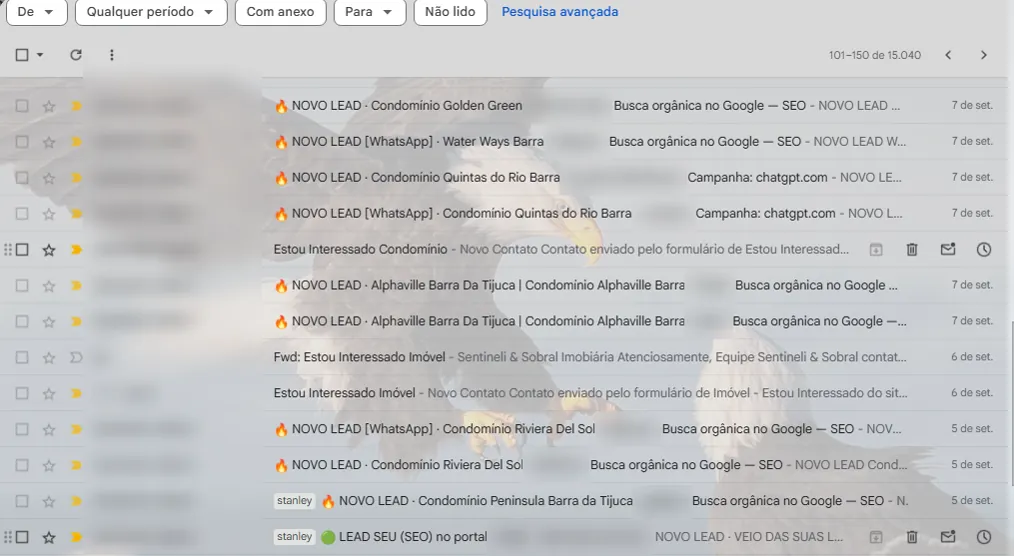
Task: Select the LEAD SEU (SEO) email checkbox
Action: pyautogui.click(x=22, y=537)
